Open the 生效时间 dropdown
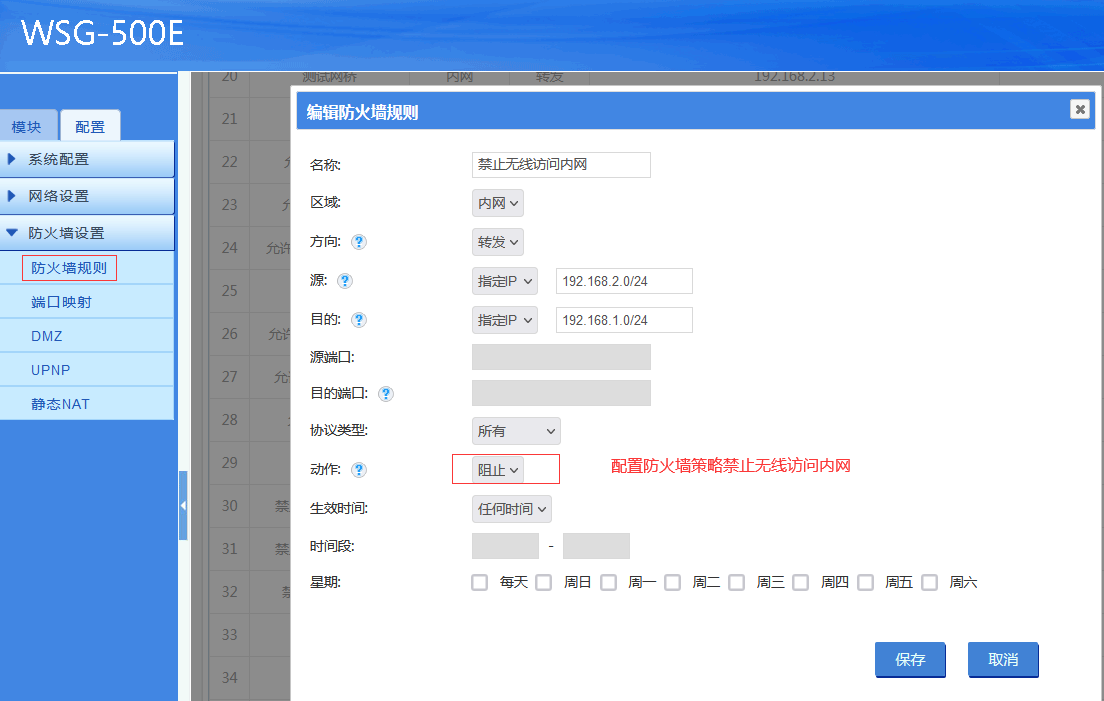Screen dimensions: 1104x701 [512, 509]
